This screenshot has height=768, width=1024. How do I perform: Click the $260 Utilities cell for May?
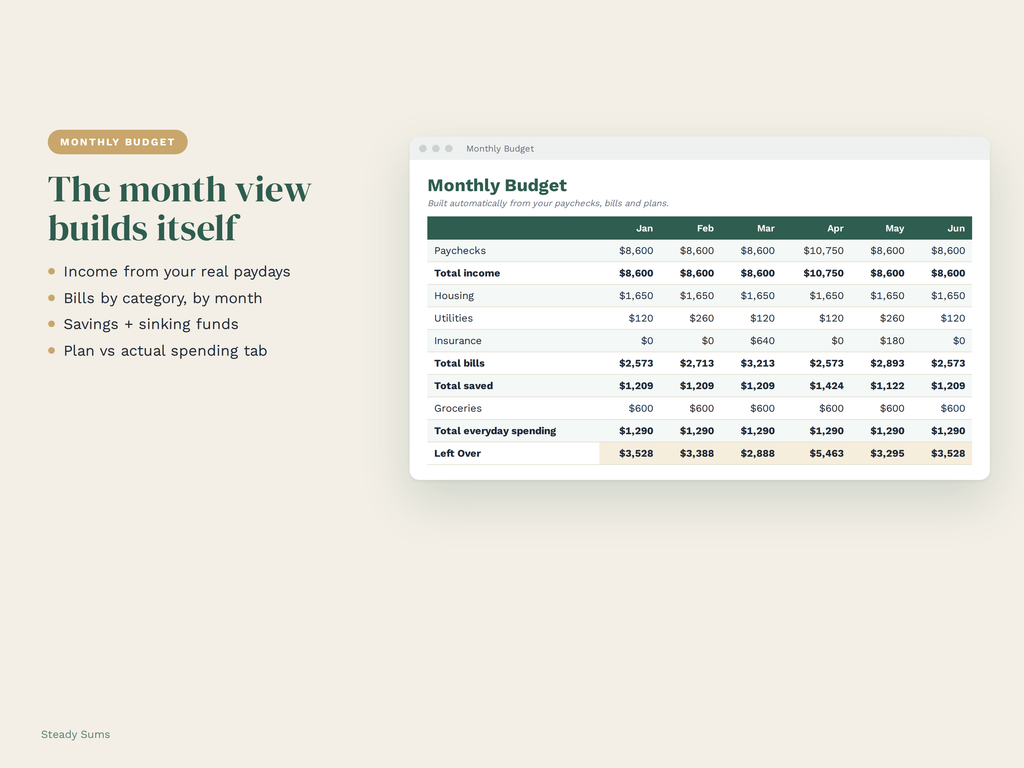pos(892,318)
